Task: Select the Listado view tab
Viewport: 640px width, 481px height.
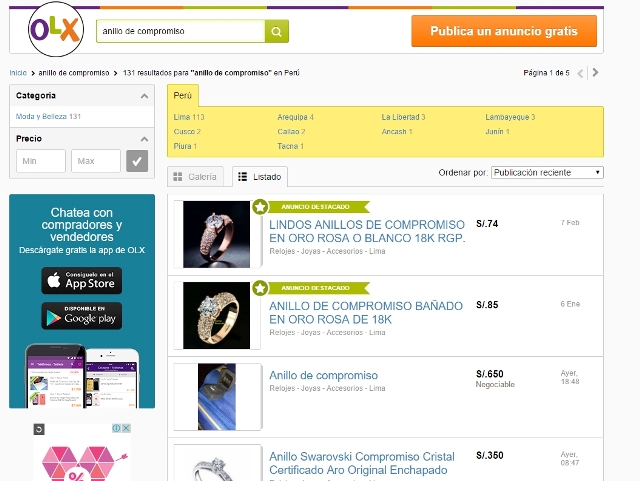Action: (259, 177)
